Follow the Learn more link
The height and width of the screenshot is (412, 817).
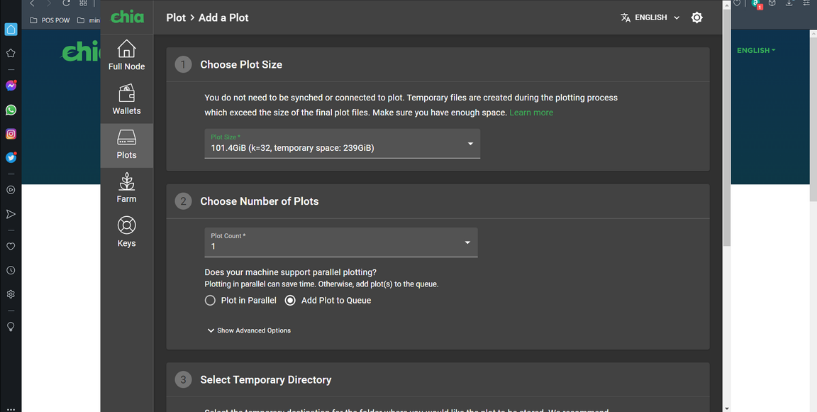531,113
